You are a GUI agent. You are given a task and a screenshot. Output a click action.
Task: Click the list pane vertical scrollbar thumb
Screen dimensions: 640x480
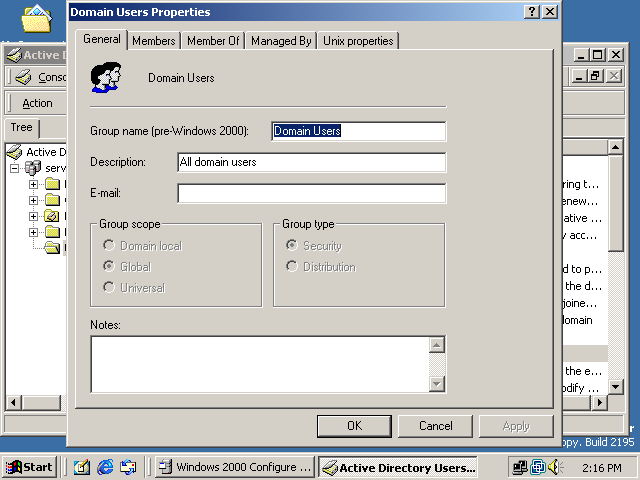tap(616, 203)
